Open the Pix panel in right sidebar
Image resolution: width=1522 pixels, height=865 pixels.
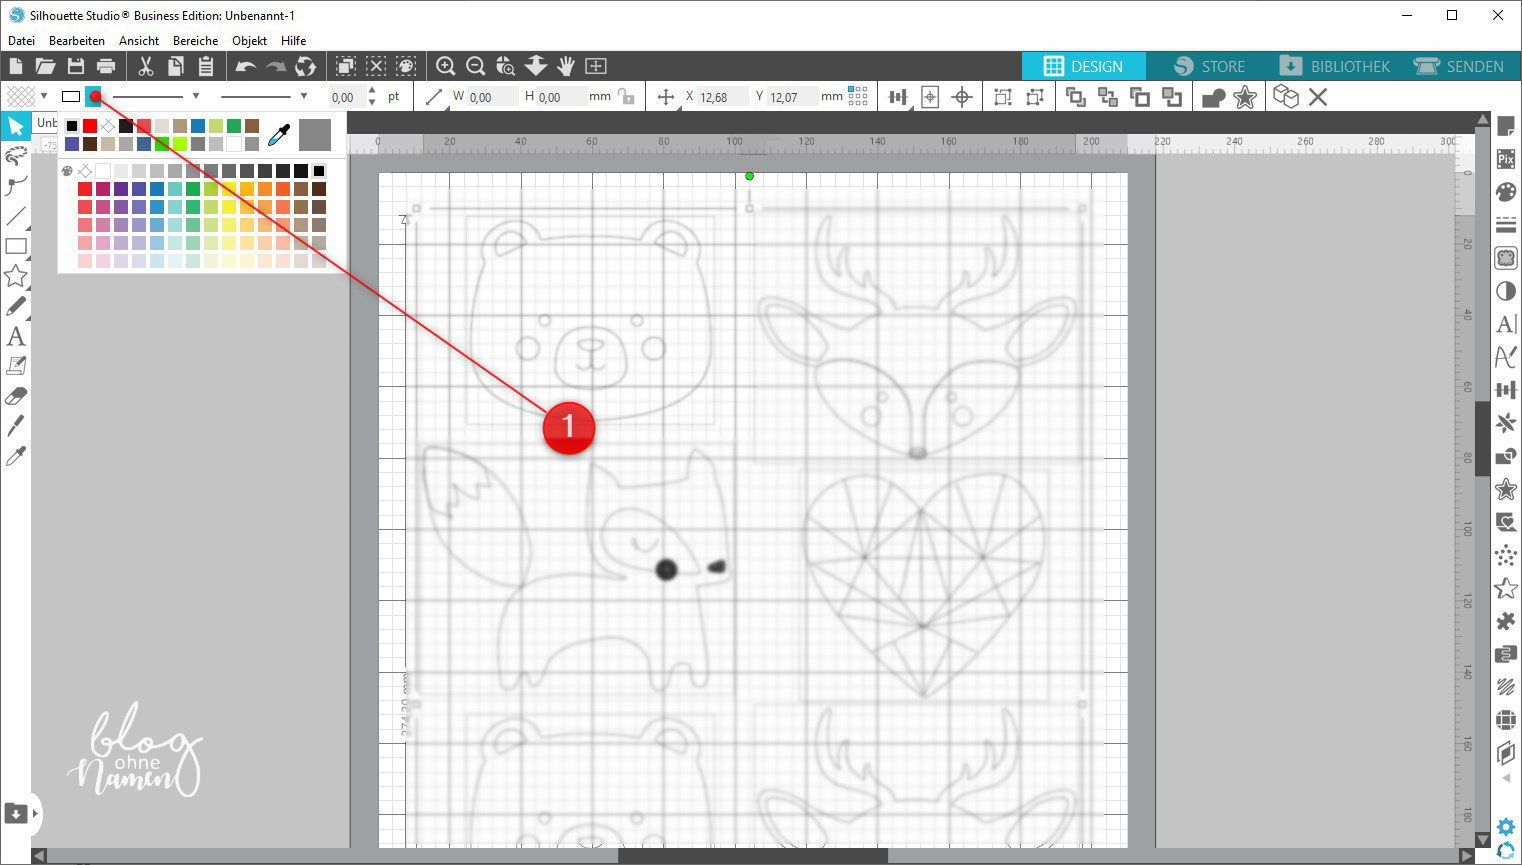1505,159
